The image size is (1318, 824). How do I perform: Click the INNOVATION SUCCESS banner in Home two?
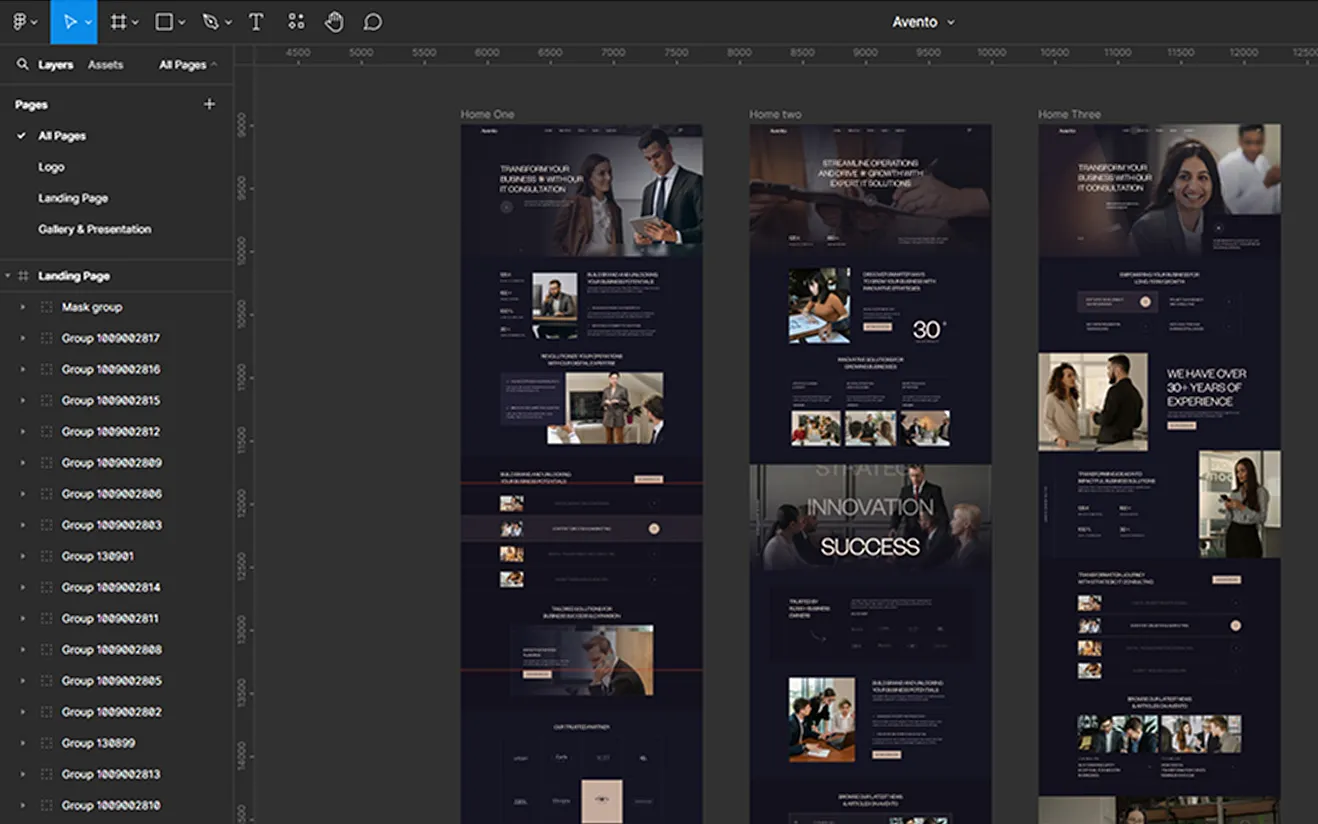(870, 517)
